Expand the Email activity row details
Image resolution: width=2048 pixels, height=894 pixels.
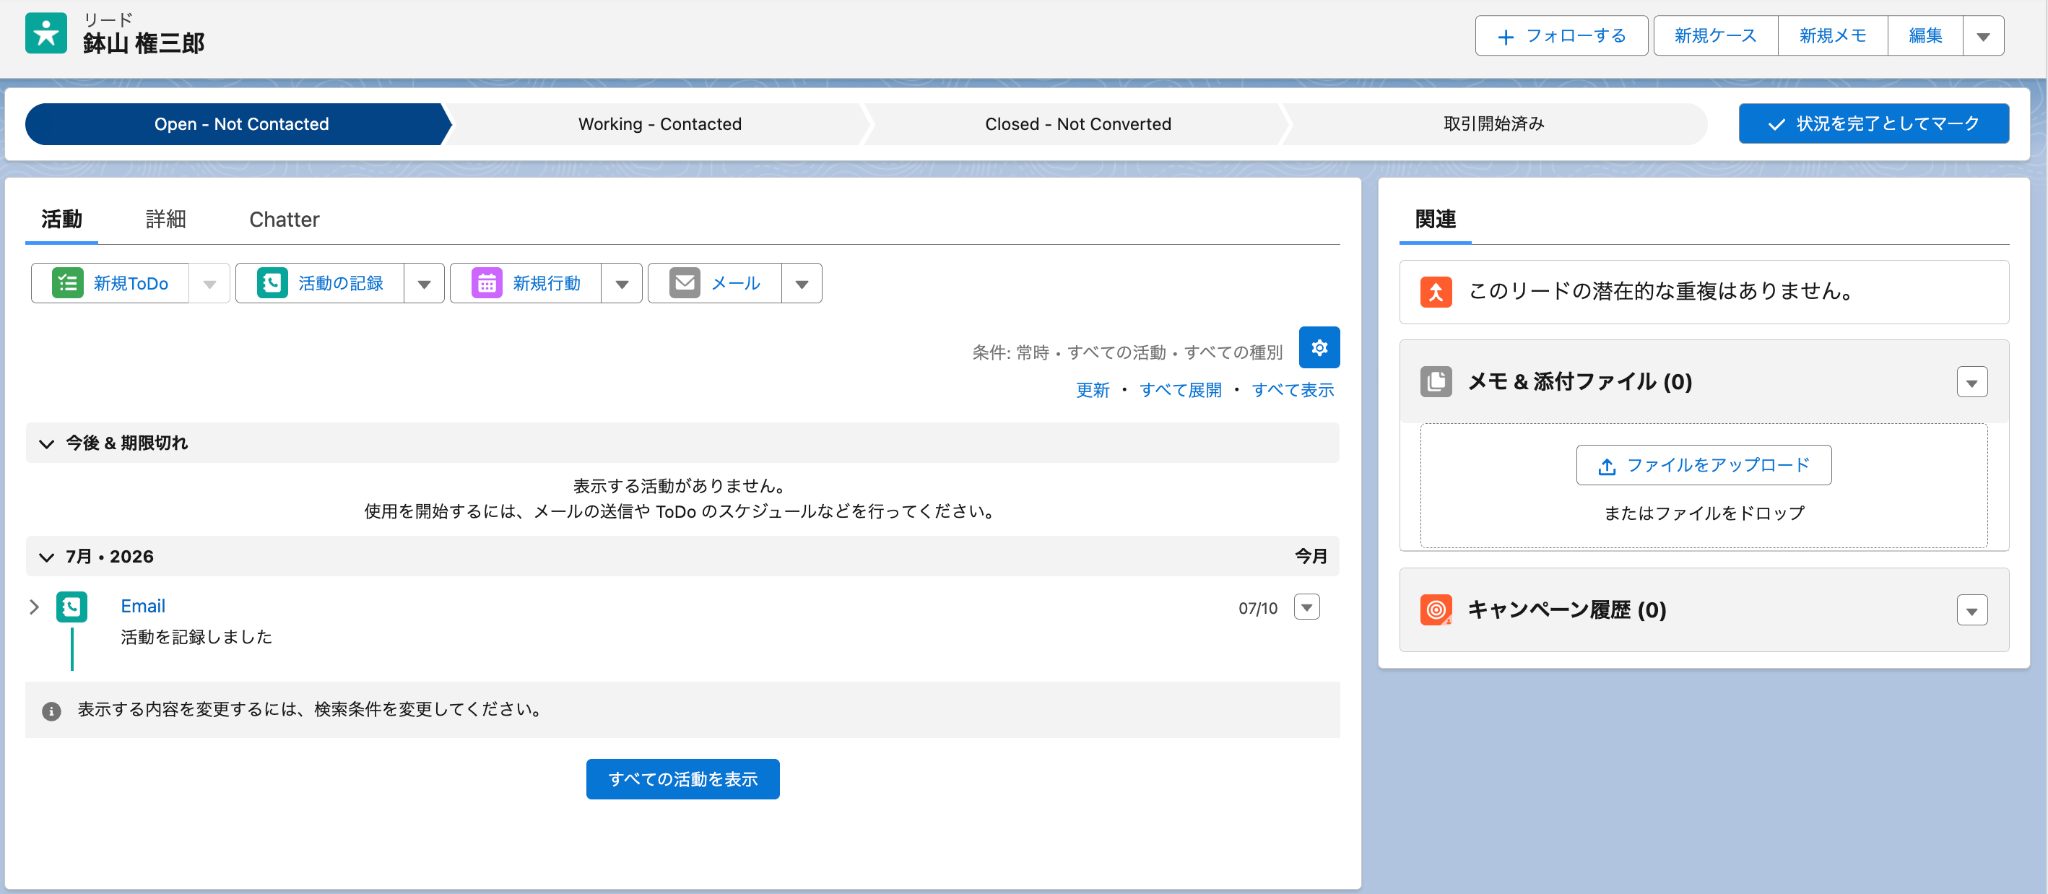pos(34,607)
